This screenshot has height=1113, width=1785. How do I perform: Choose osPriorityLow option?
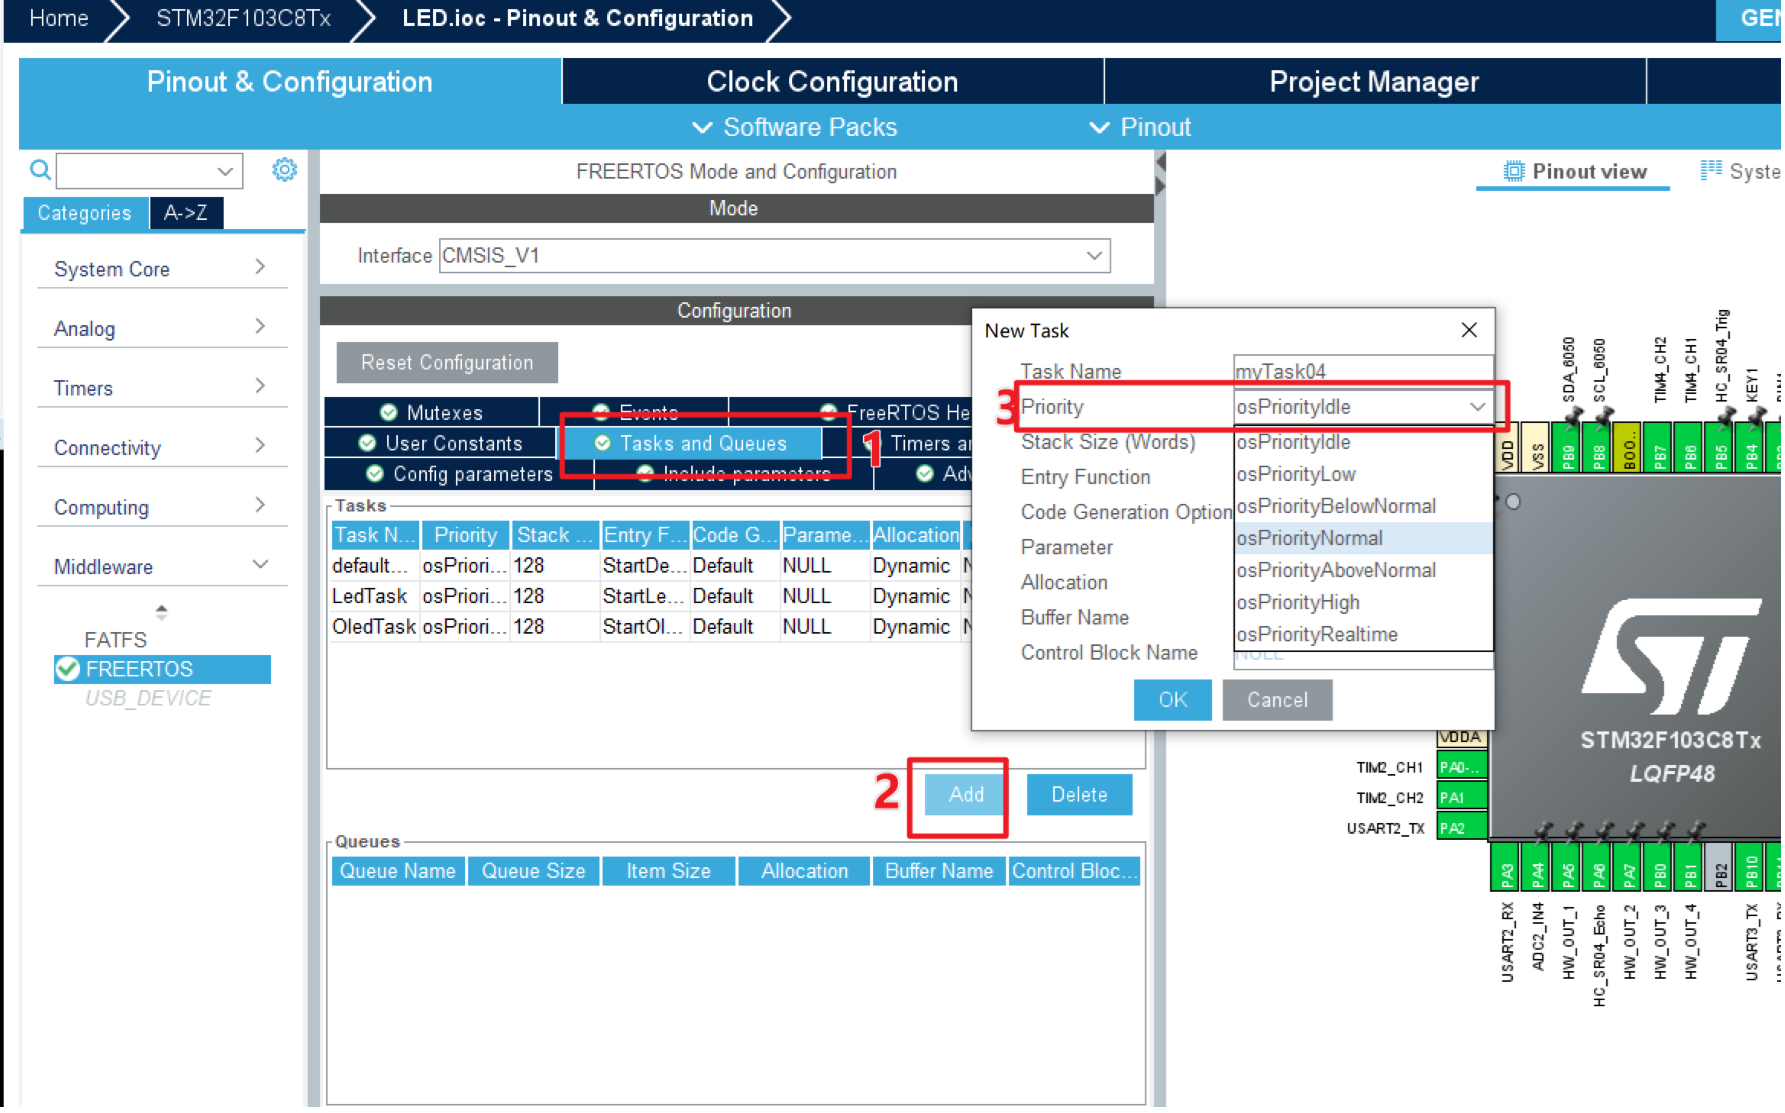click(x=1363, y=474)
